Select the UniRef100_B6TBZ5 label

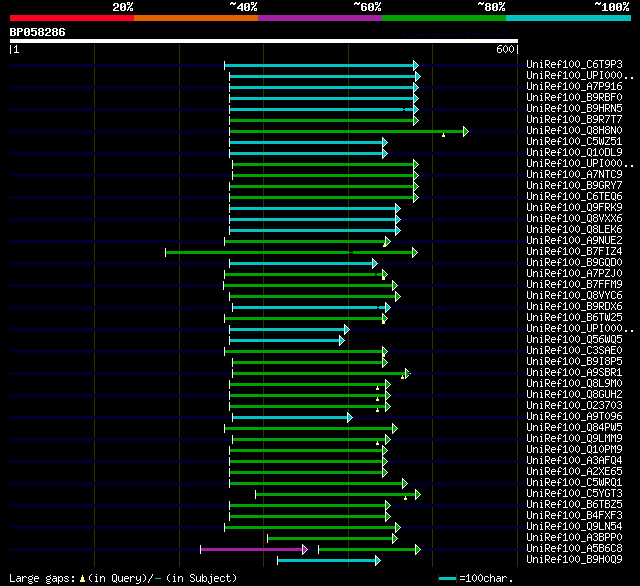574,505
